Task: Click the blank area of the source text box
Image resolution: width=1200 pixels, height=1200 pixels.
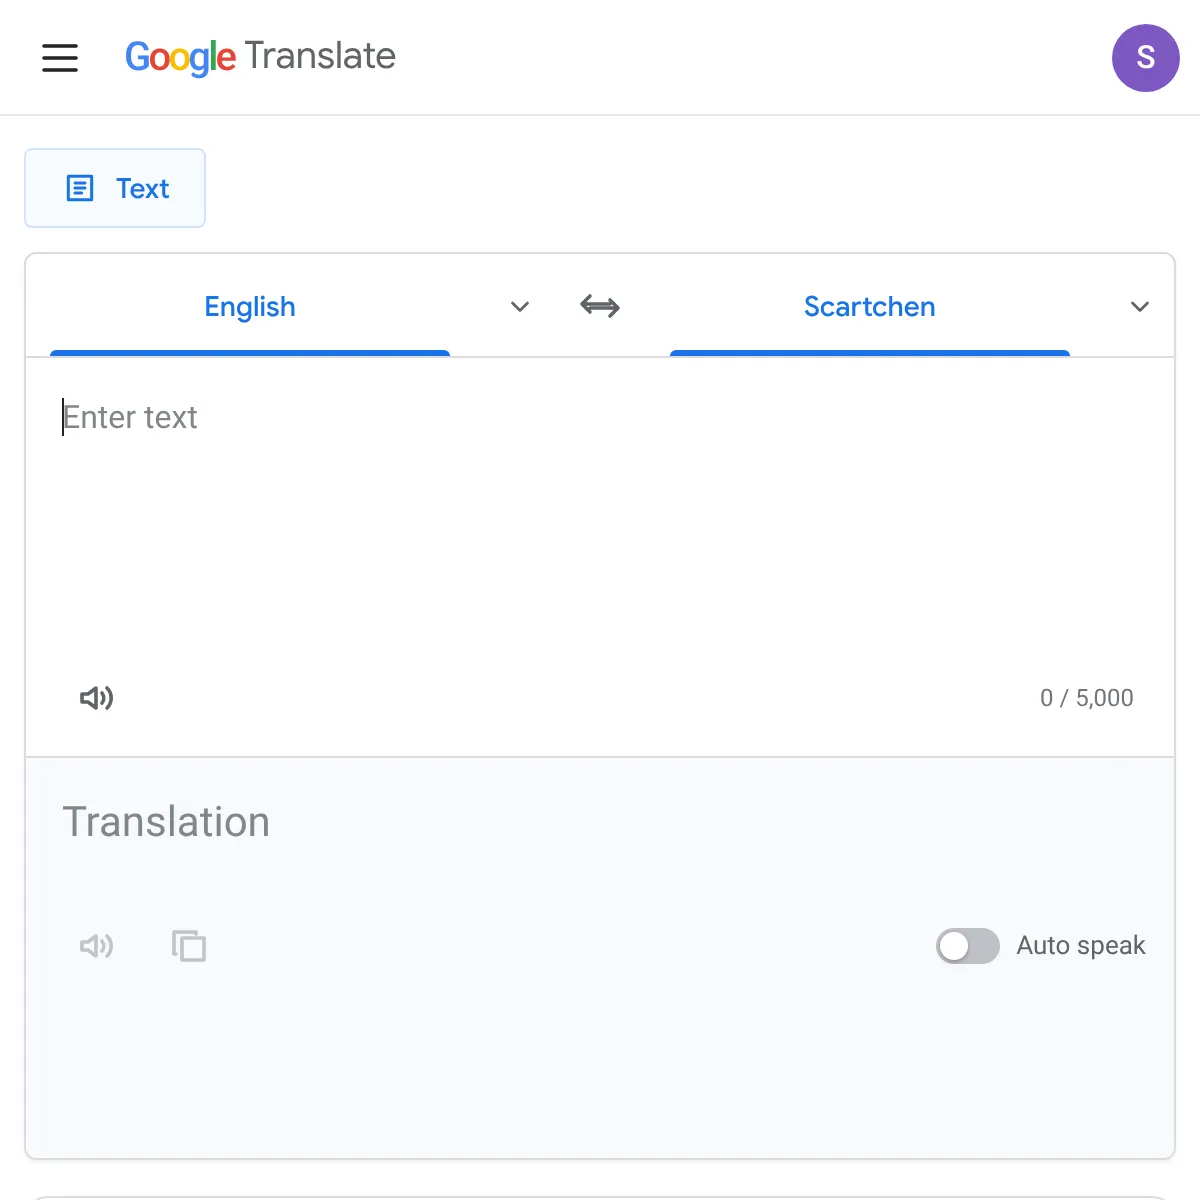Action: (600, 560)
